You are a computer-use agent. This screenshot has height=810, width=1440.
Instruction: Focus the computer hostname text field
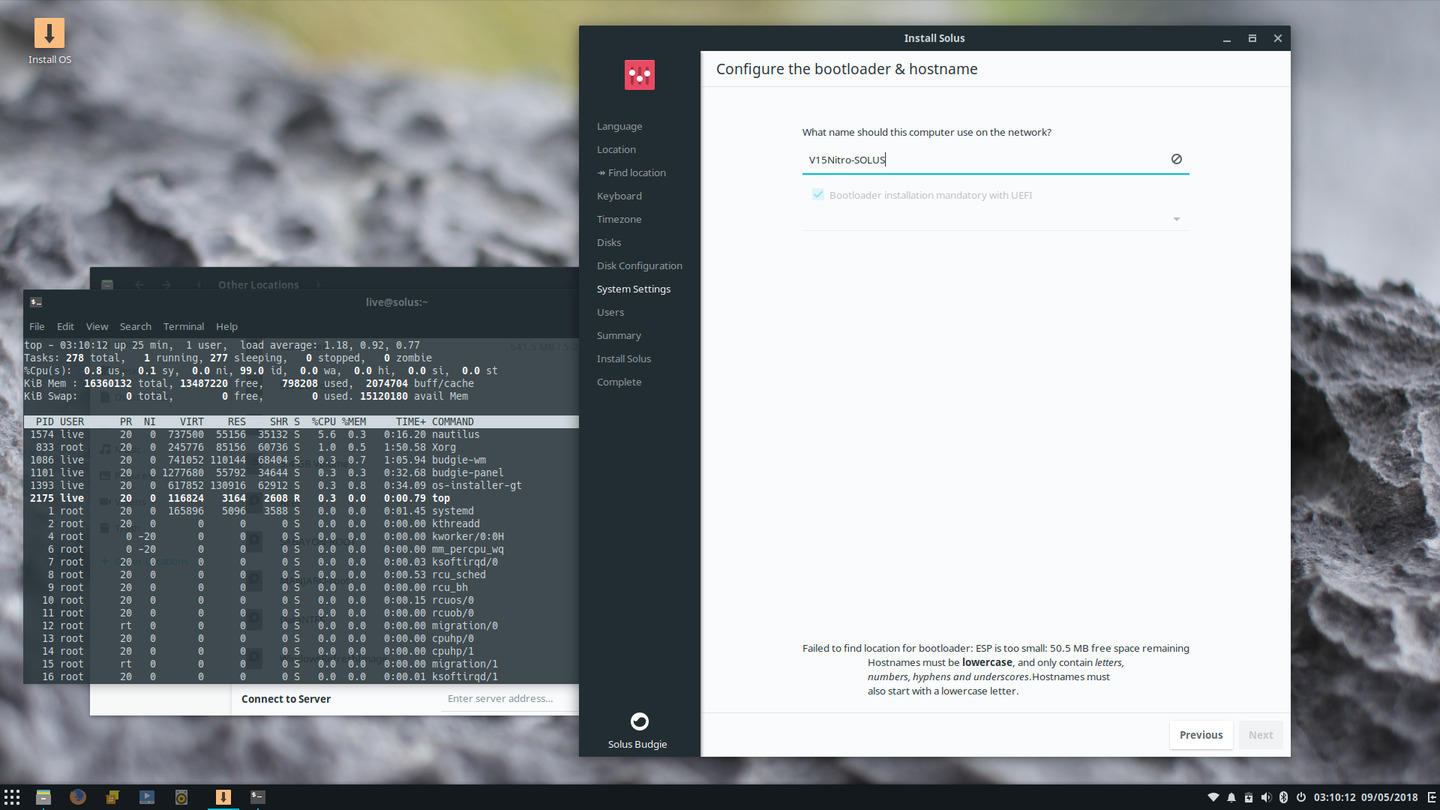pos(995,159)
